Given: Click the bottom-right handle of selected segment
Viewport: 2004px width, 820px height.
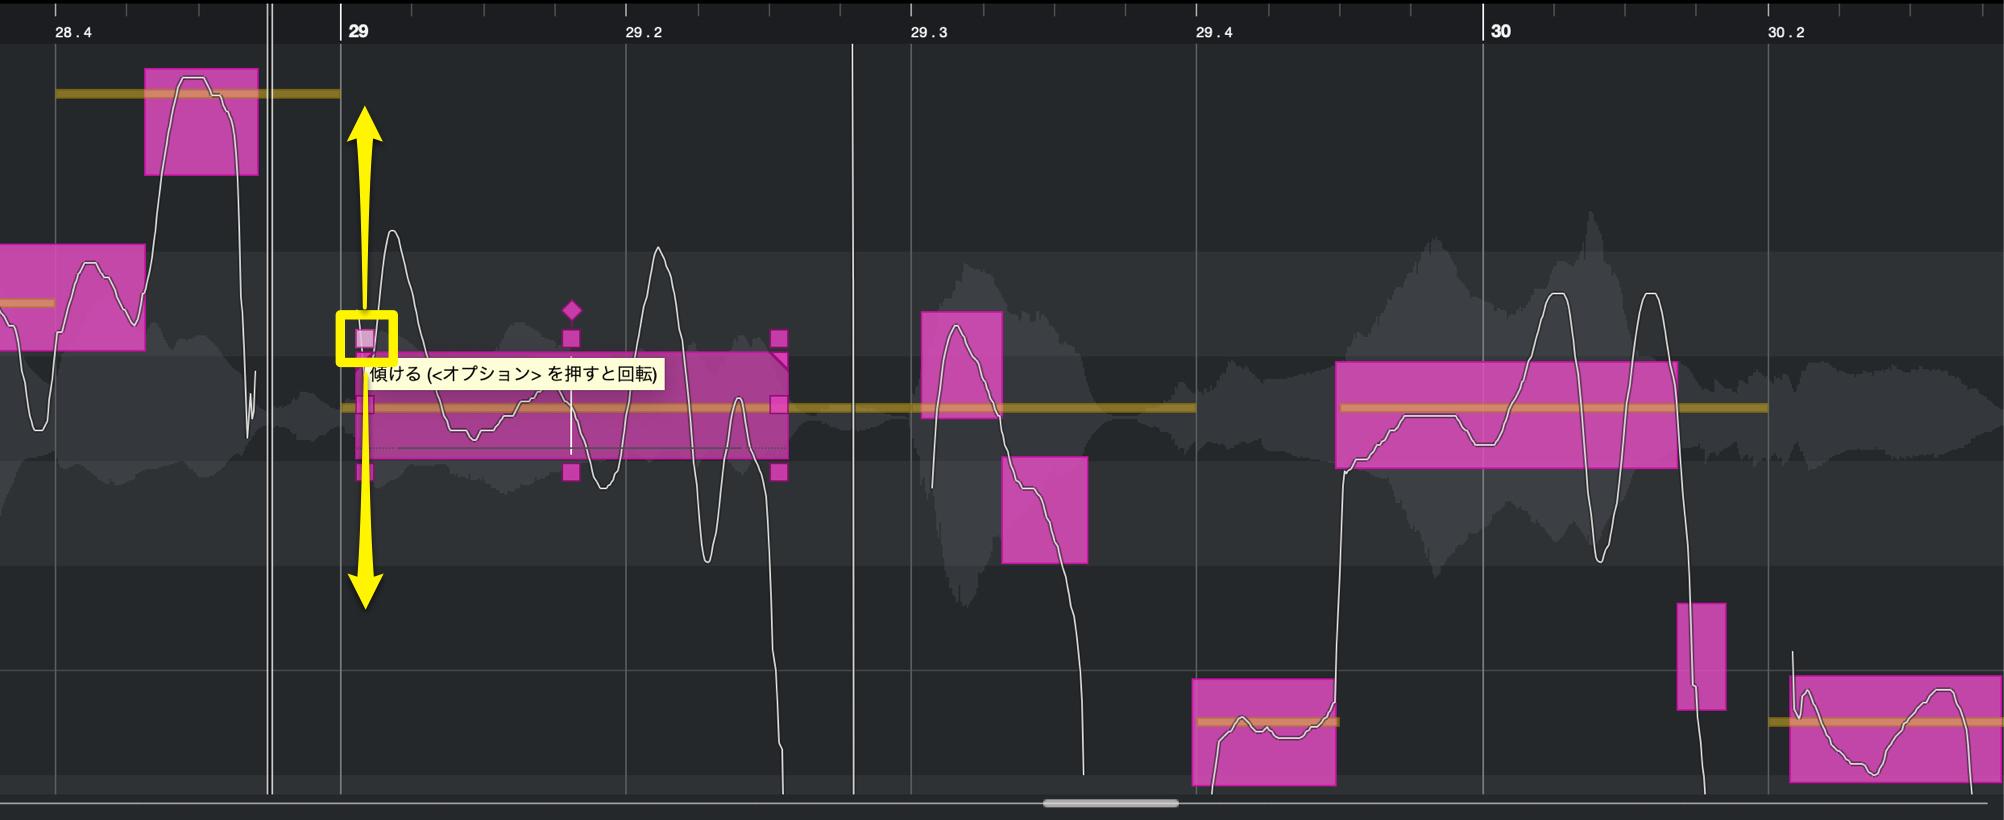Looking at the screenshot, I should pyautogui.click(x=779, y=472).
